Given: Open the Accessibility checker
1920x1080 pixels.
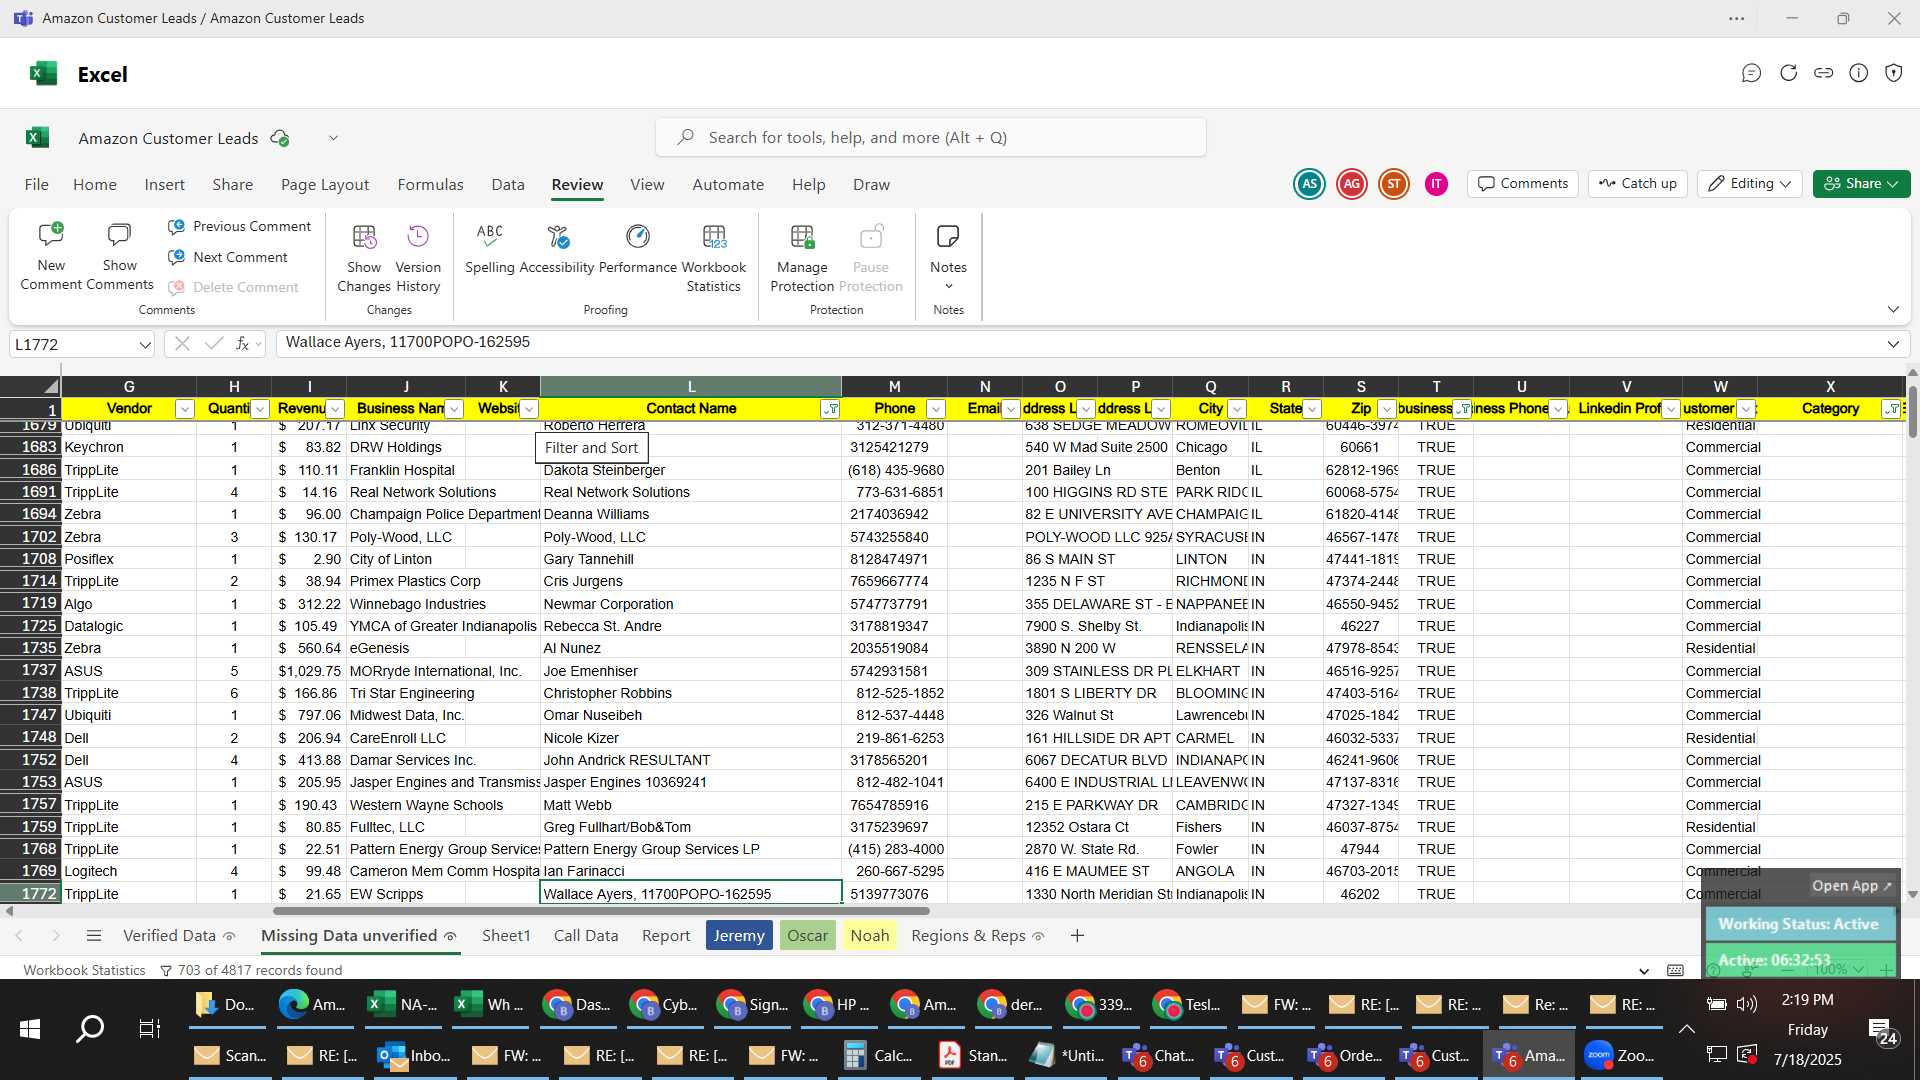Looking at the screenshot, I should [x=557, y=250].
